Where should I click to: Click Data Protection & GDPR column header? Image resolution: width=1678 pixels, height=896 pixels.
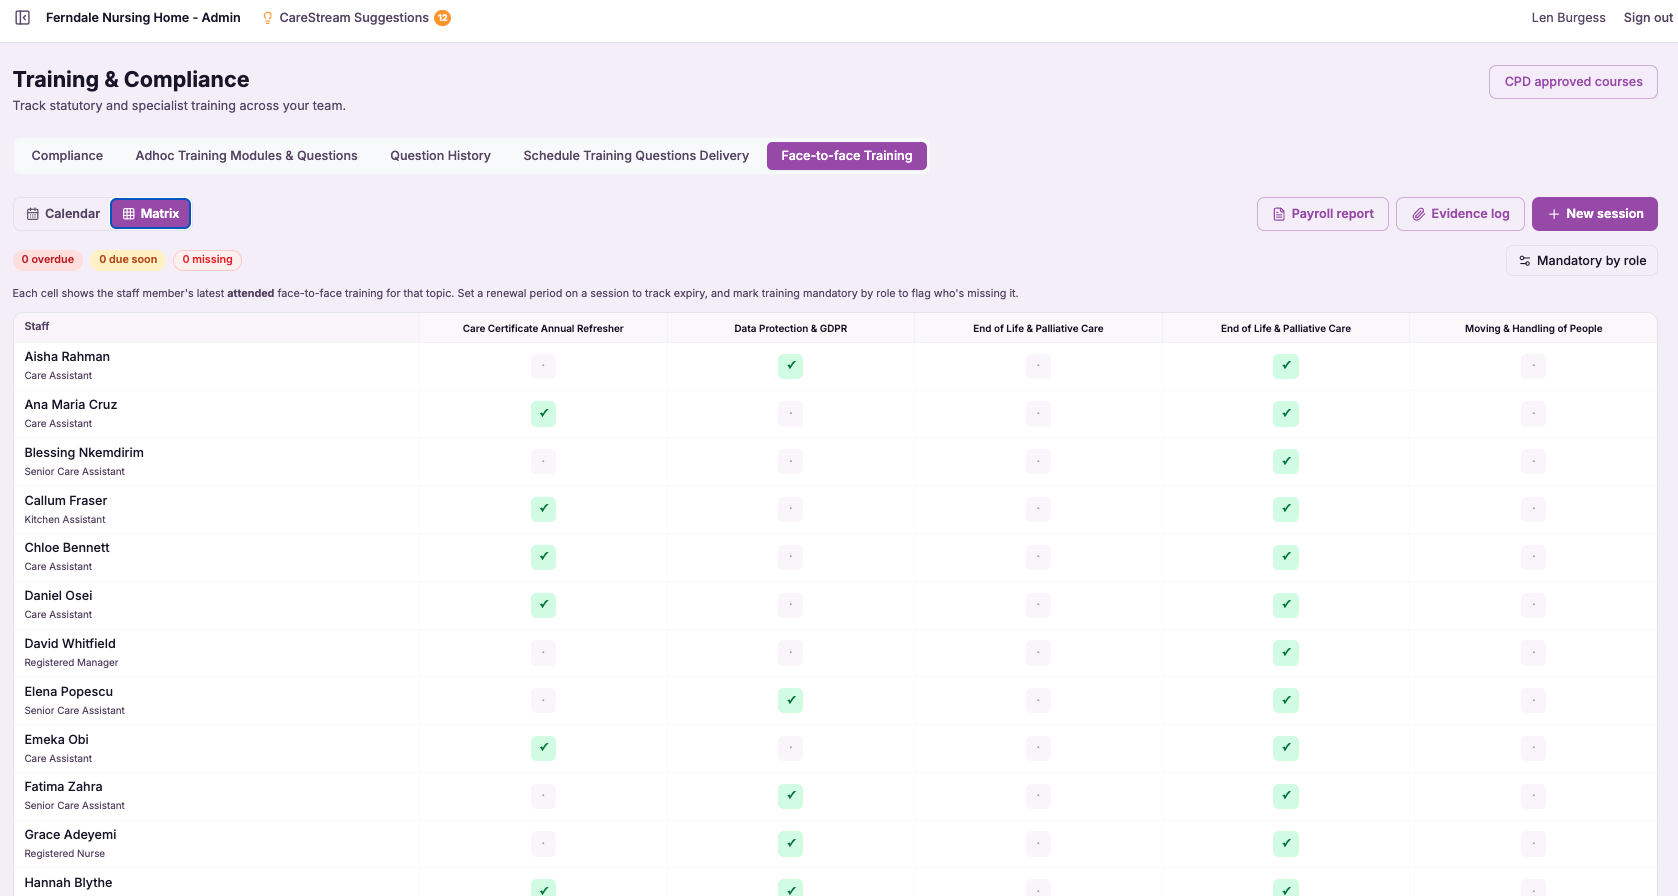791,329
